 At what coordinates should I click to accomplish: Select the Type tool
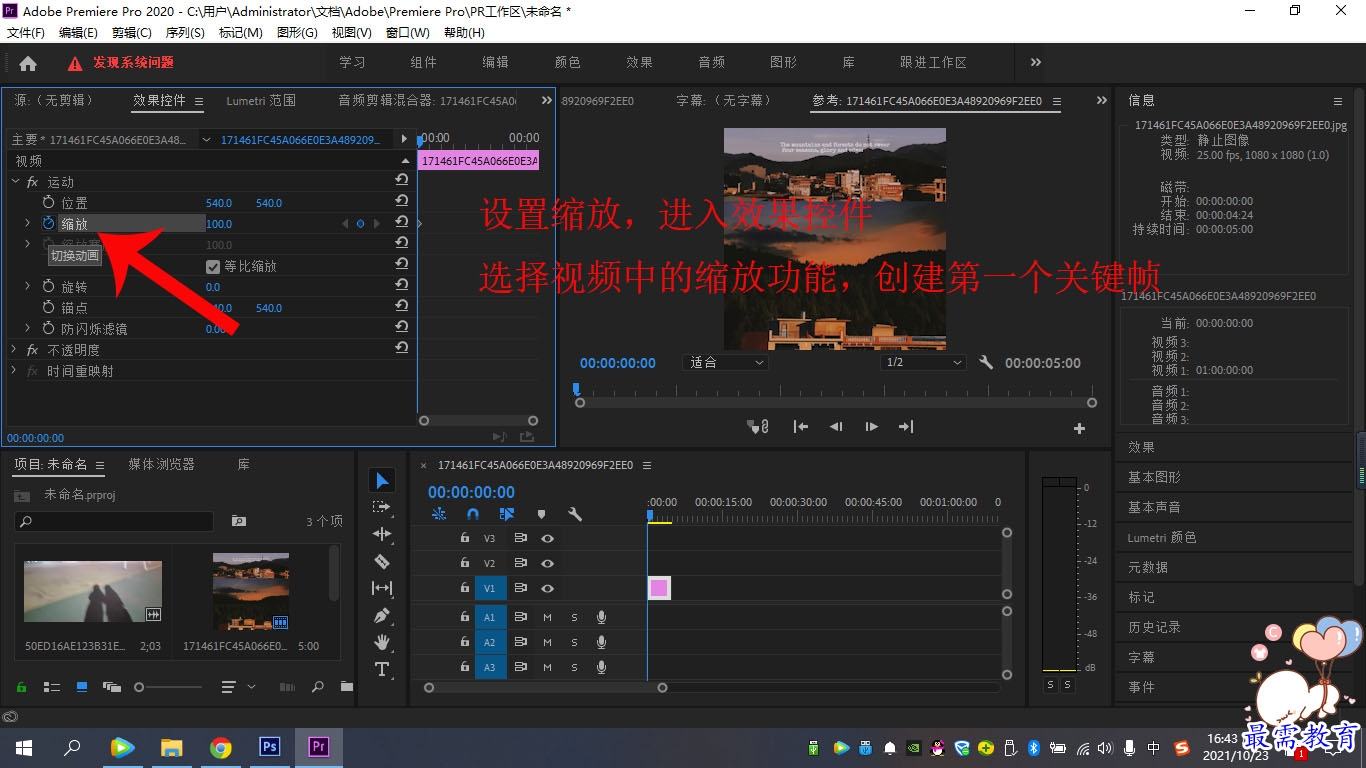pos(382,669)
